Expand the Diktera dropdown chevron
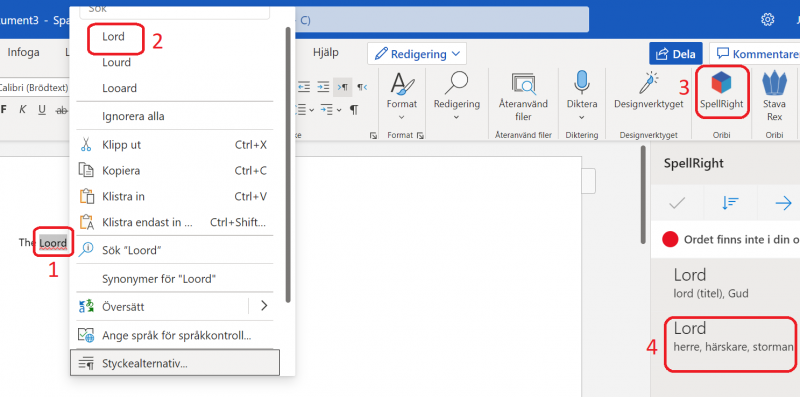 [x=582, y=117]
